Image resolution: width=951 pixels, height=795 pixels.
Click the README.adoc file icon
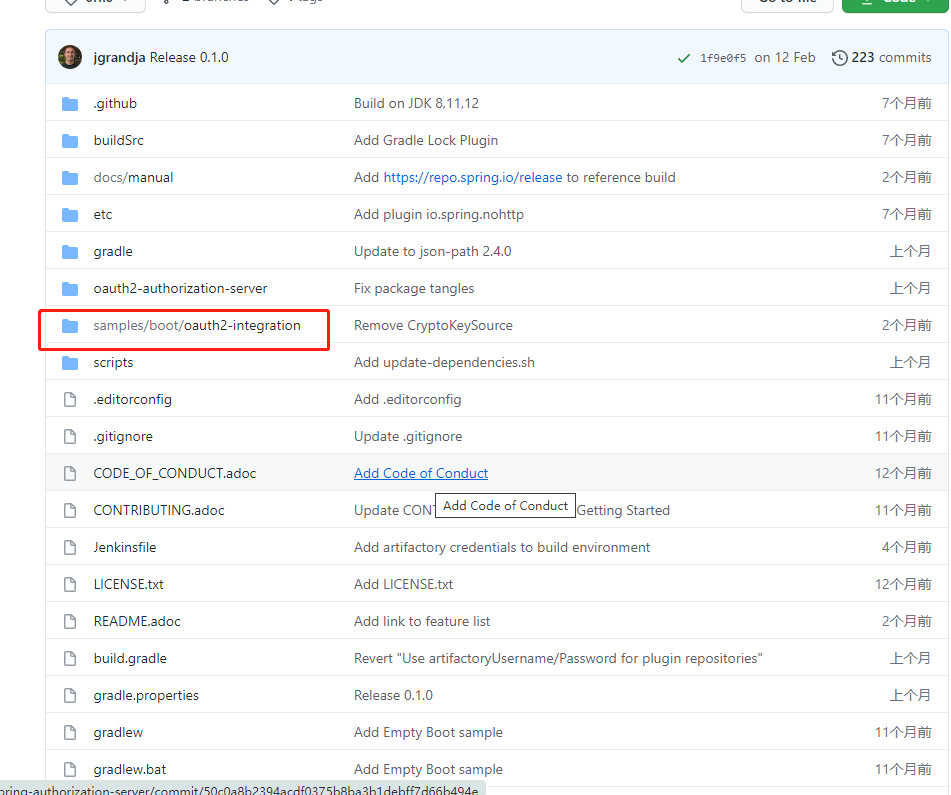(70, 622)
